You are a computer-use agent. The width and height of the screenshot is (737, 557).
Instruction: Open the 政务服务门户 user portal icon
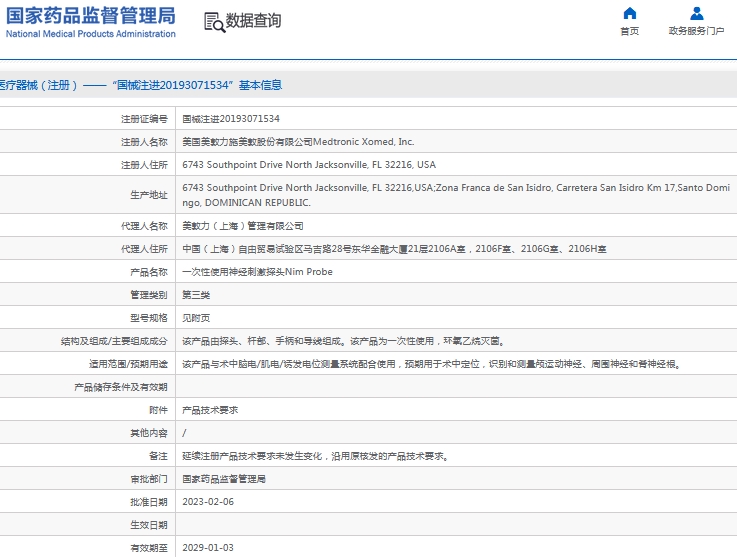697,13
